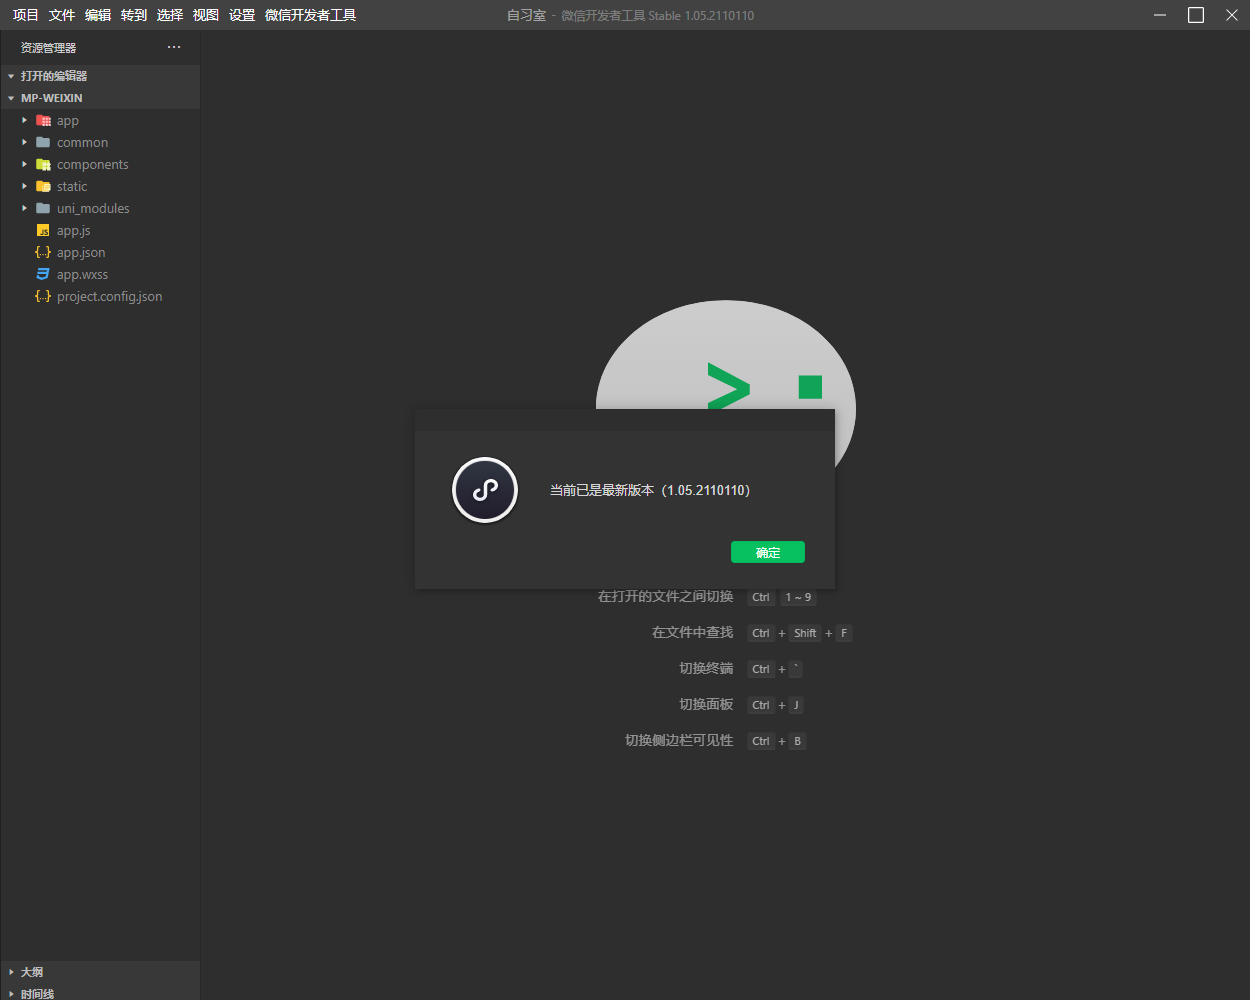
Task: Maximize the developer tools window
Action: pyautogui.click(x=1196, y=15)
